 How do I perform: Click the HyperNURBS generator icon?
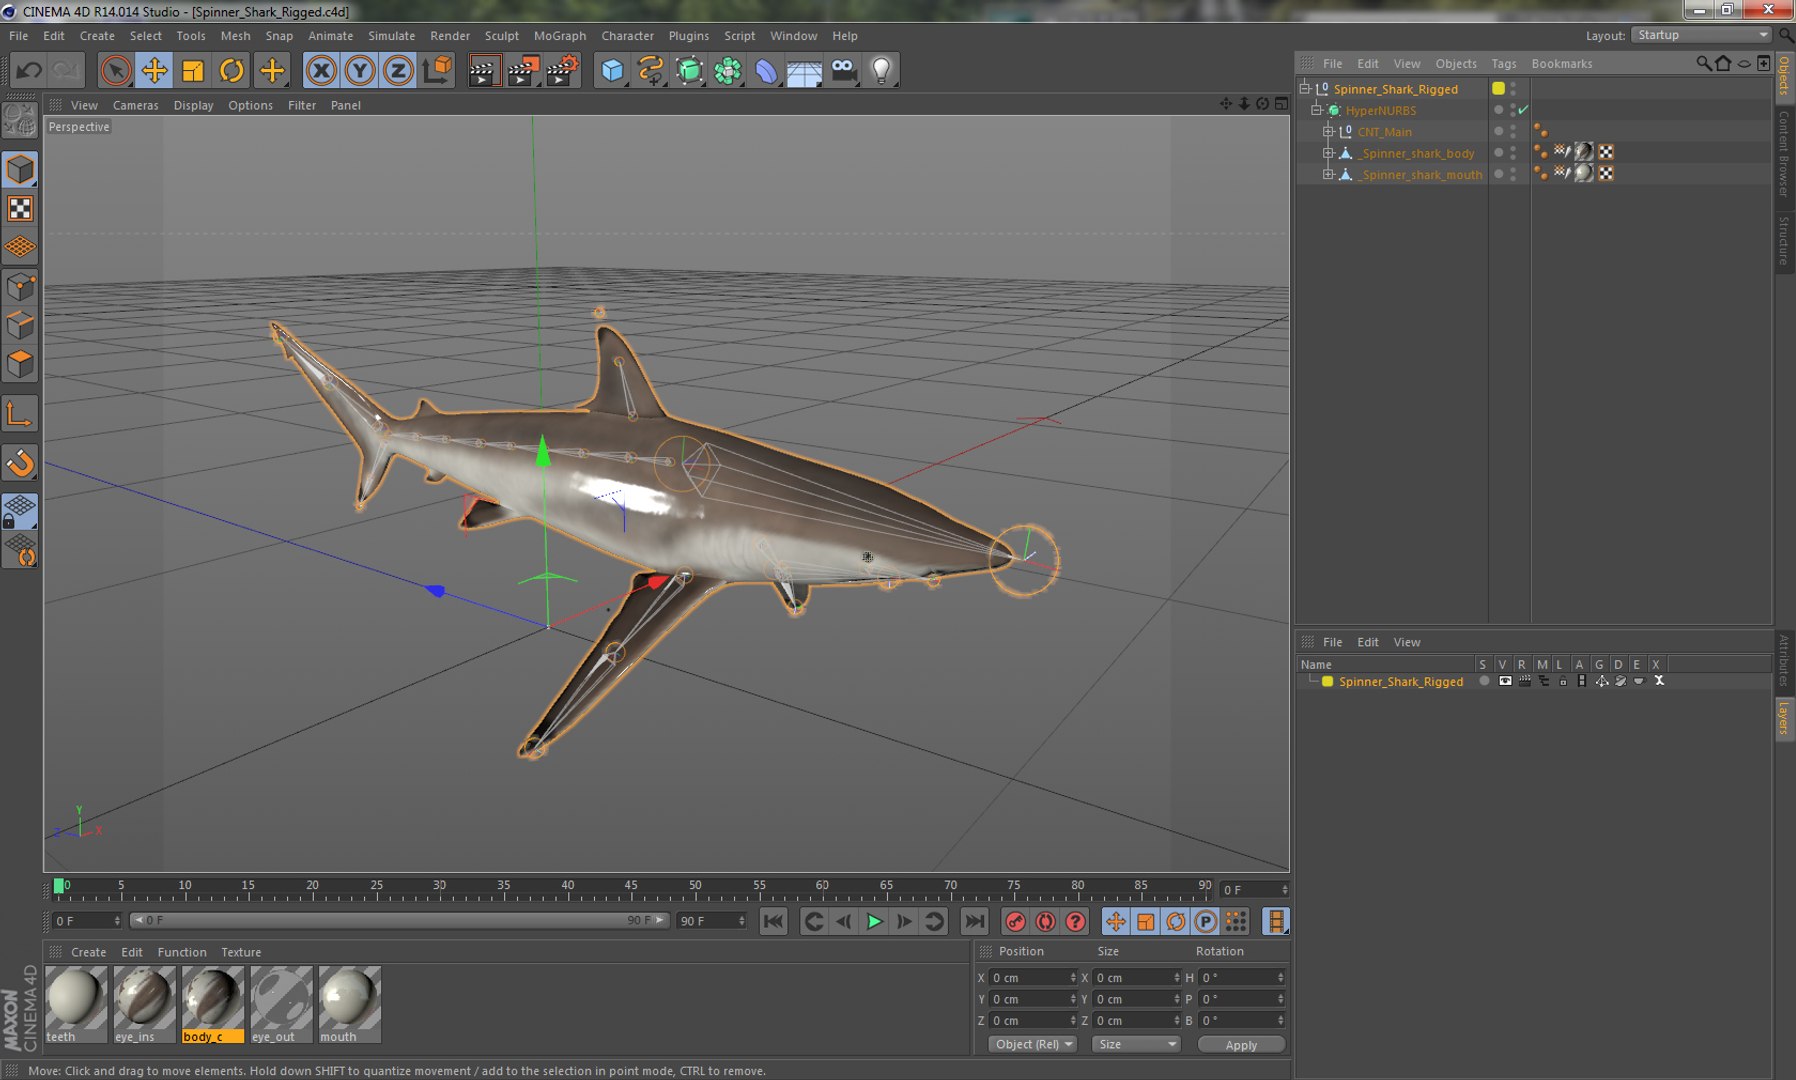690,70
